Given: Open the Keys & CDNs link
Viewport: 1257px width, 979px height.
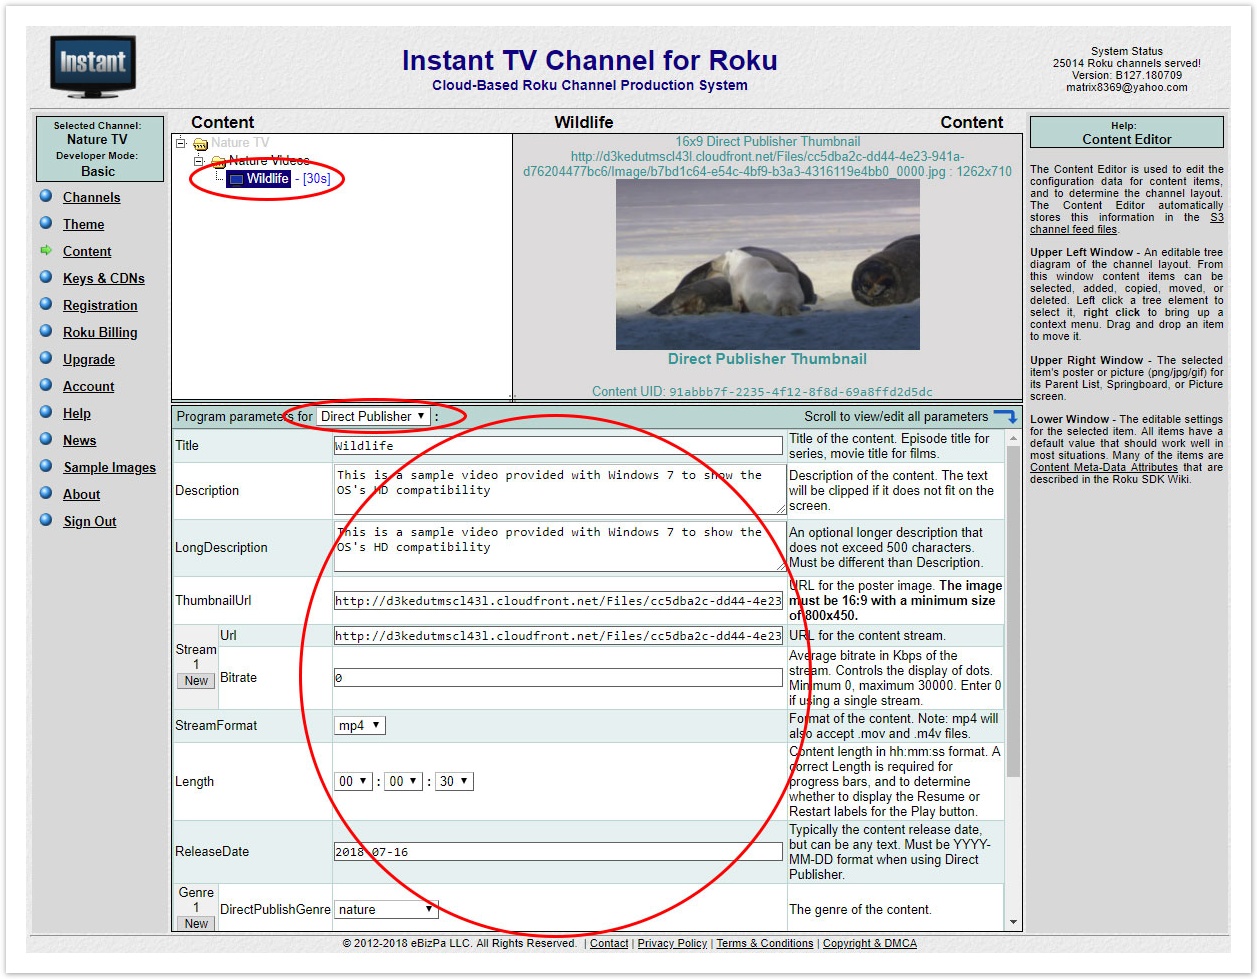Looking at the screenshot, I should (x=104, y=278).
